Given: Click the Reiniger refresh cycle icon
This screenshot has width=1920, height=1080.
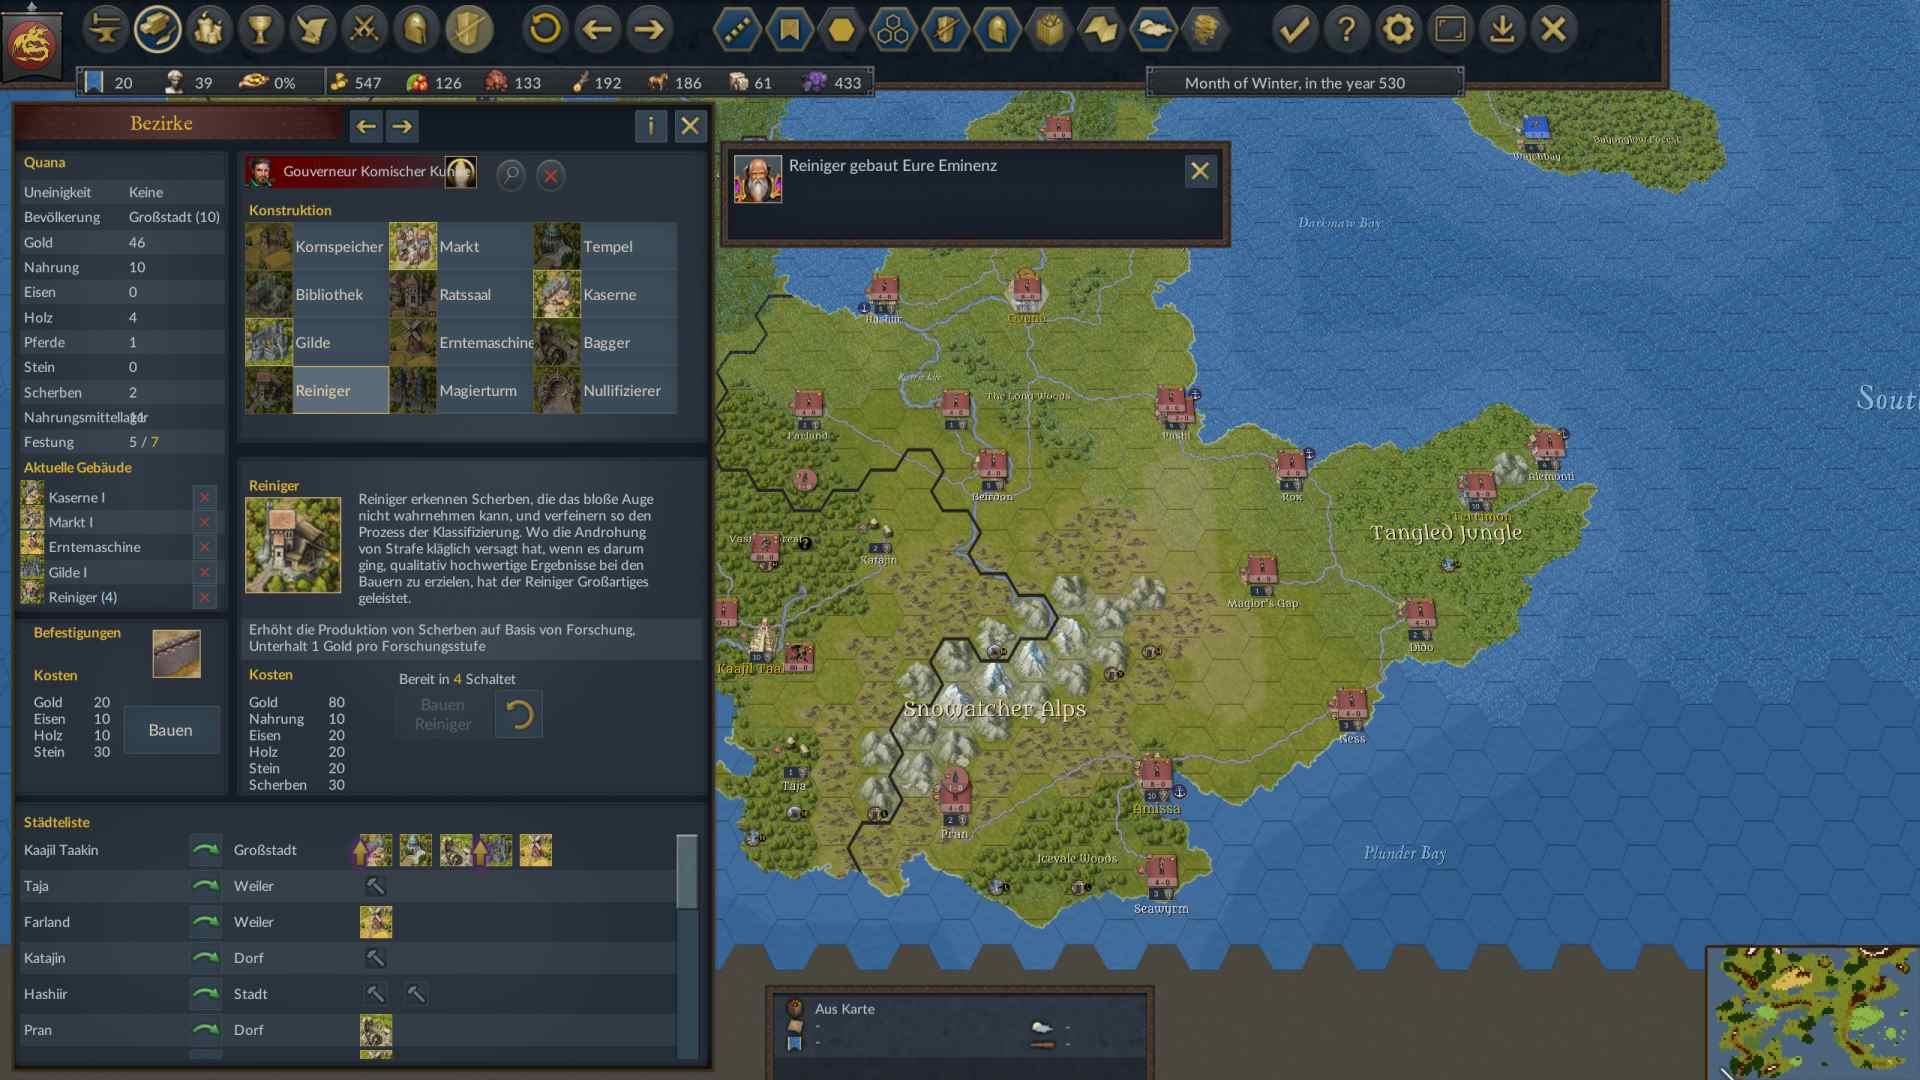Looking at the screenshot, I should click(x=519, y=714).
